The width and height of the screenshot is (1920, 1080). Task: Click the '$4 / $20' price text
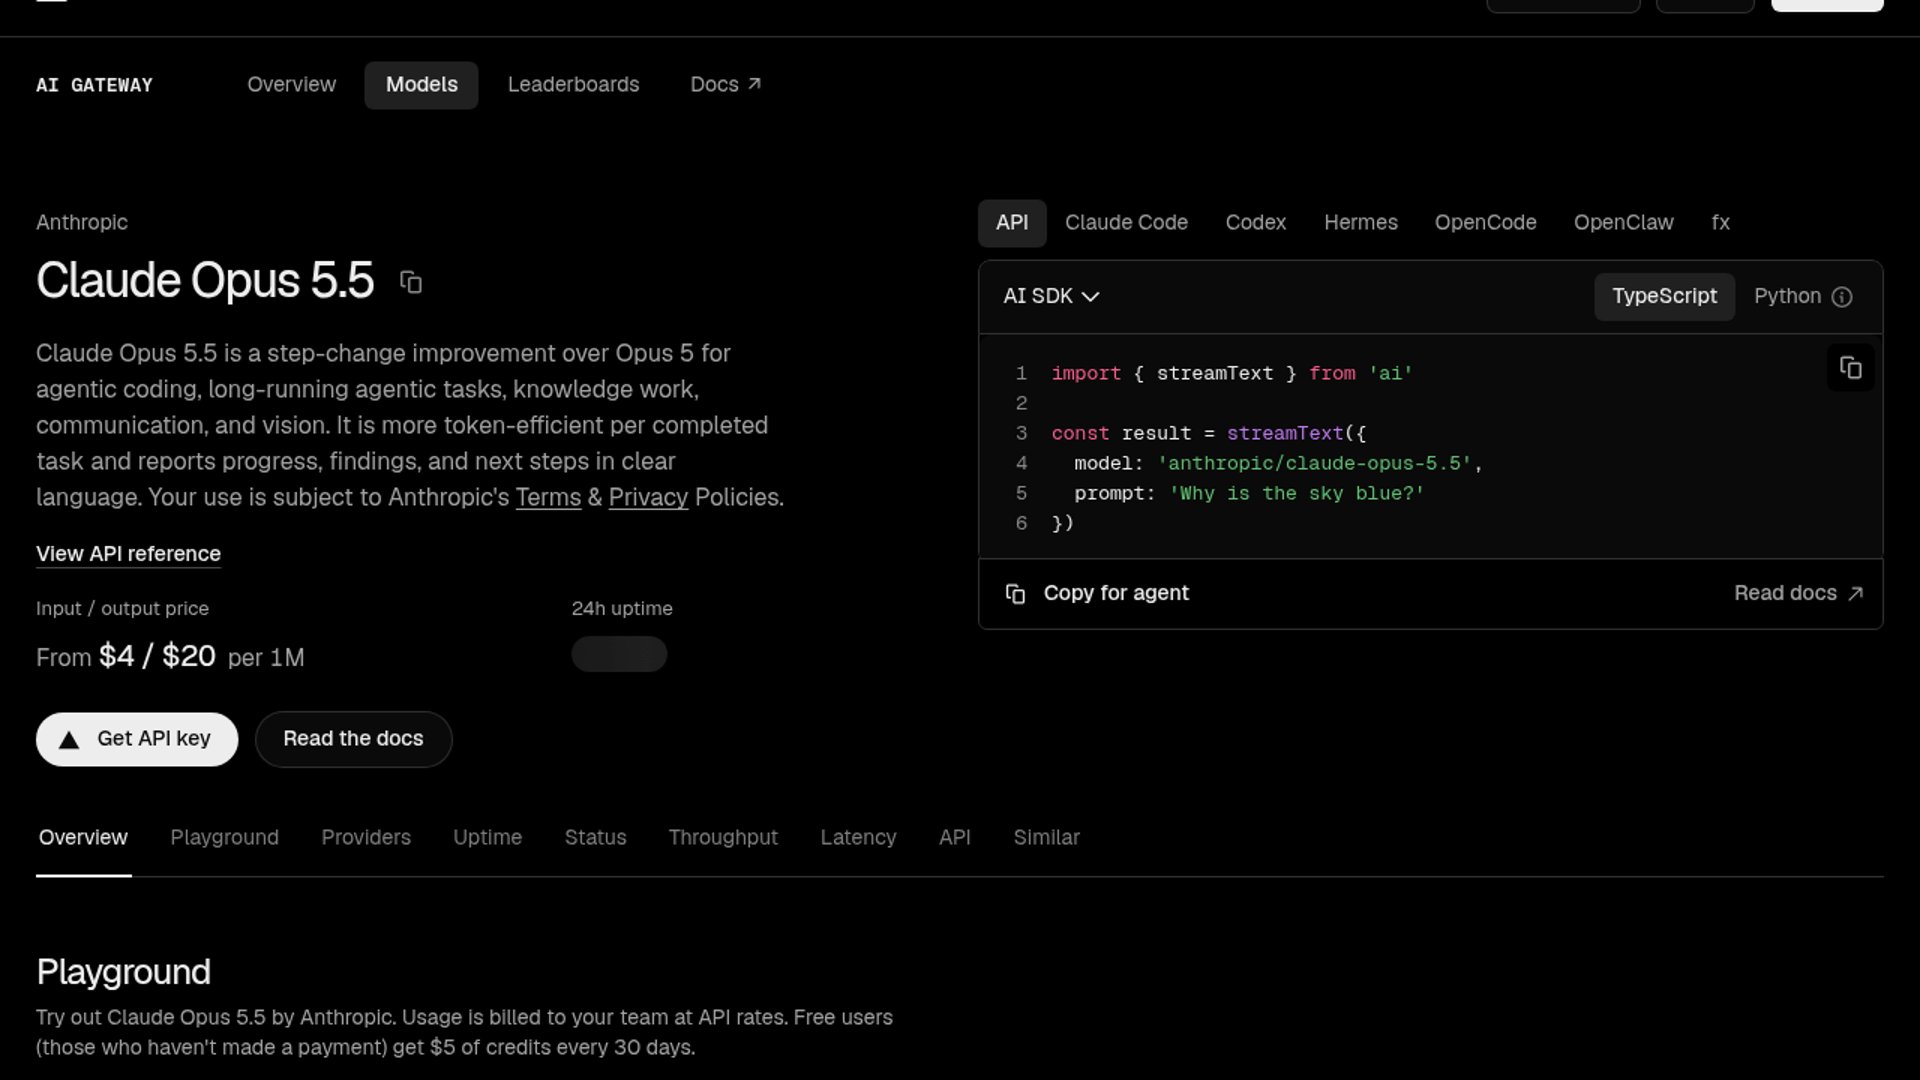157,656
